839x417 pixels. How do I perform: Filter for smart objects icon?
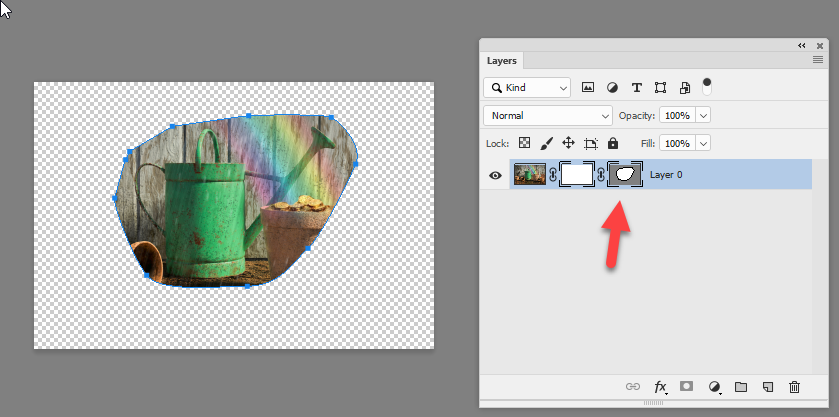(685, 87)
